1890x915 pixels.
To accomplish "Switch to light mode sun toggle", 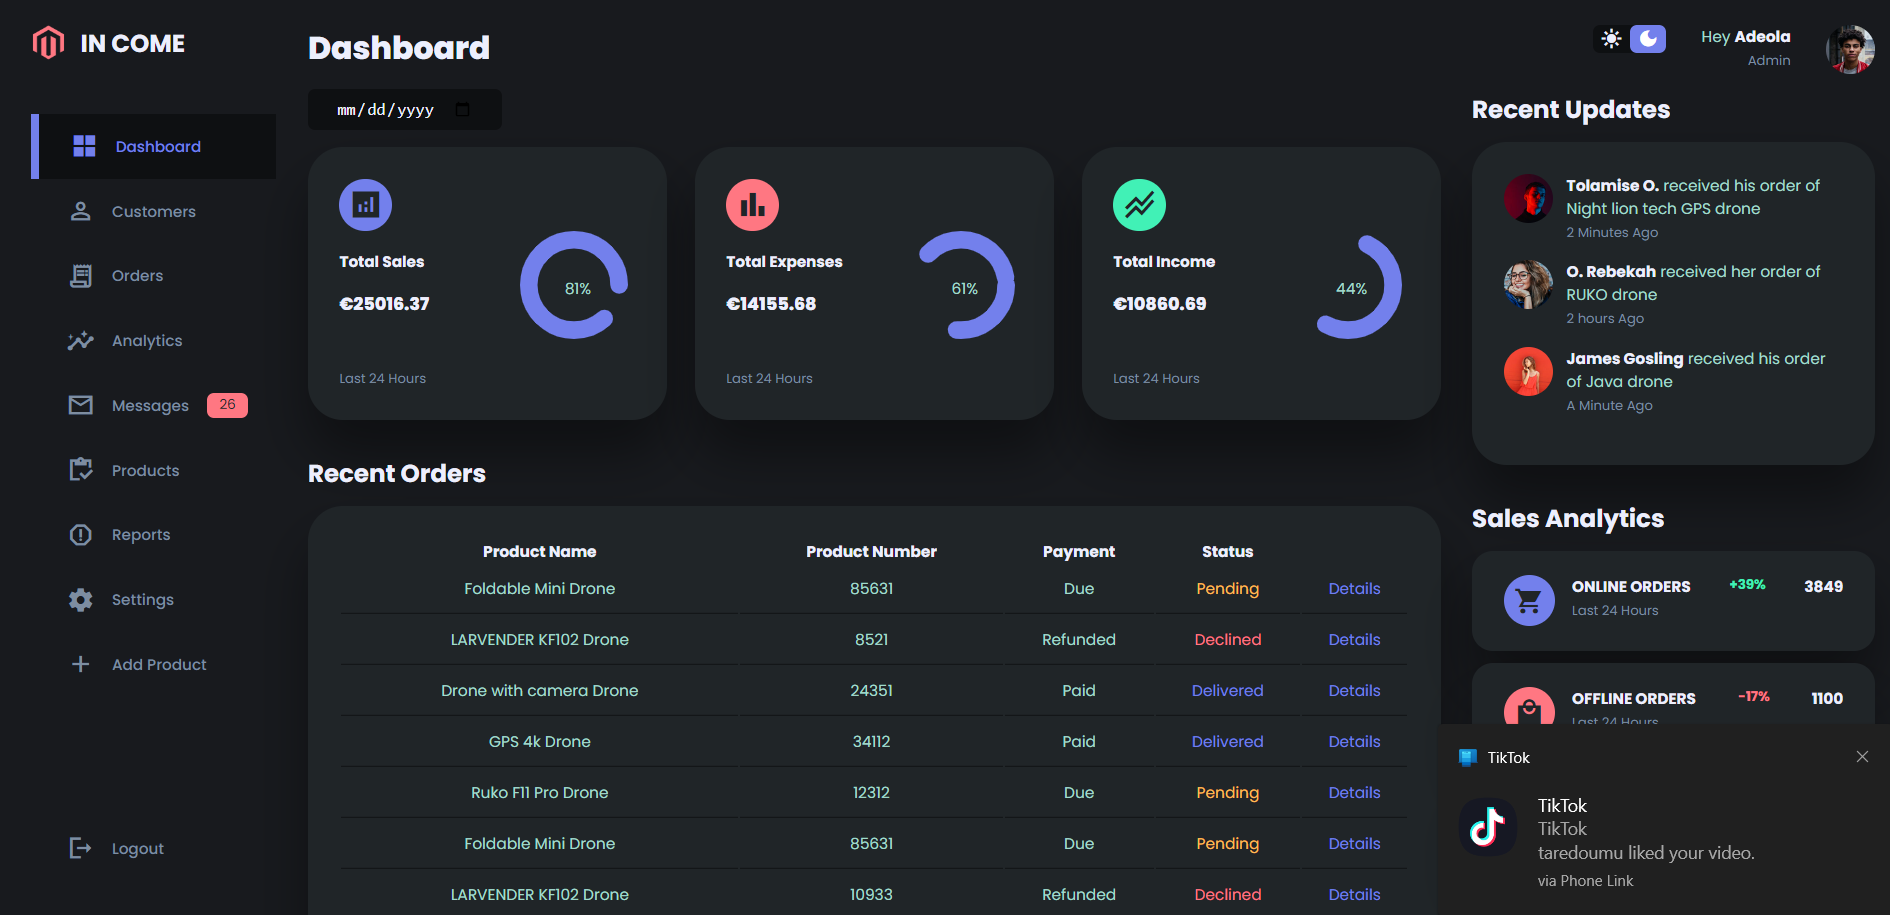I will (1611, 39).
